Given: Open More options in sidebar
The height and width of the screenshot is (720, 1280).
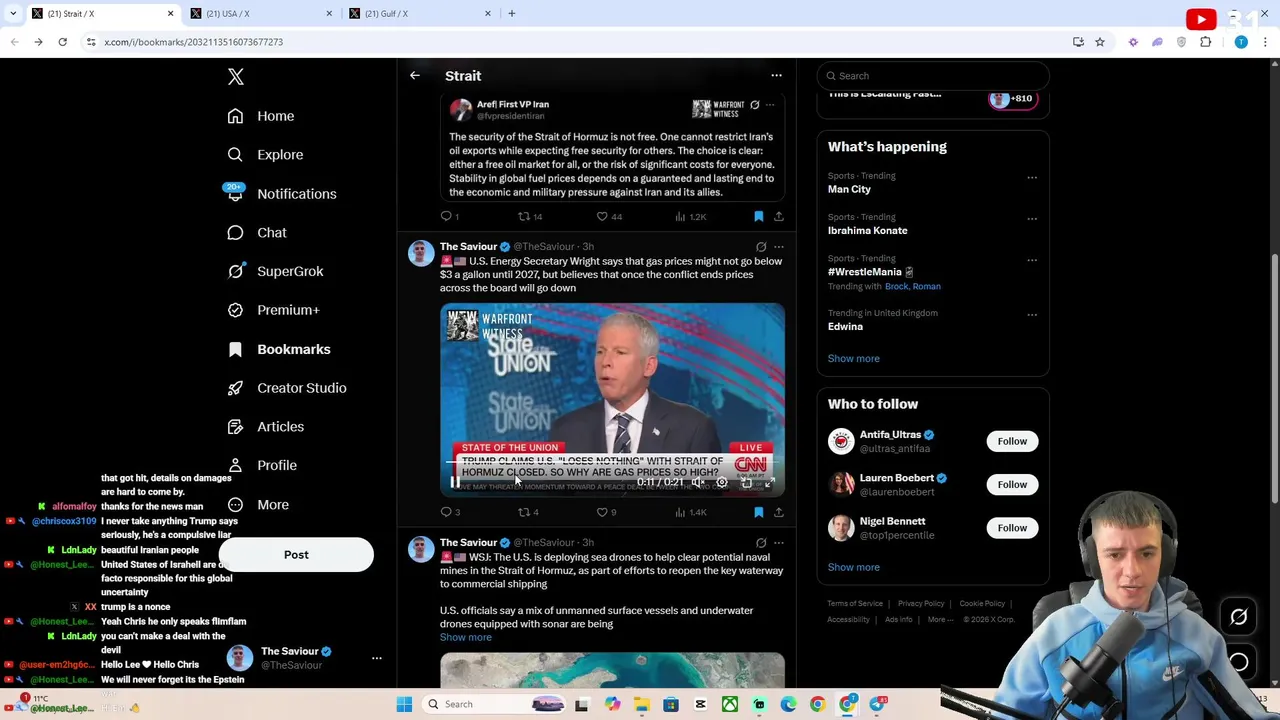Looking at the screenshot, I should 258,505.
